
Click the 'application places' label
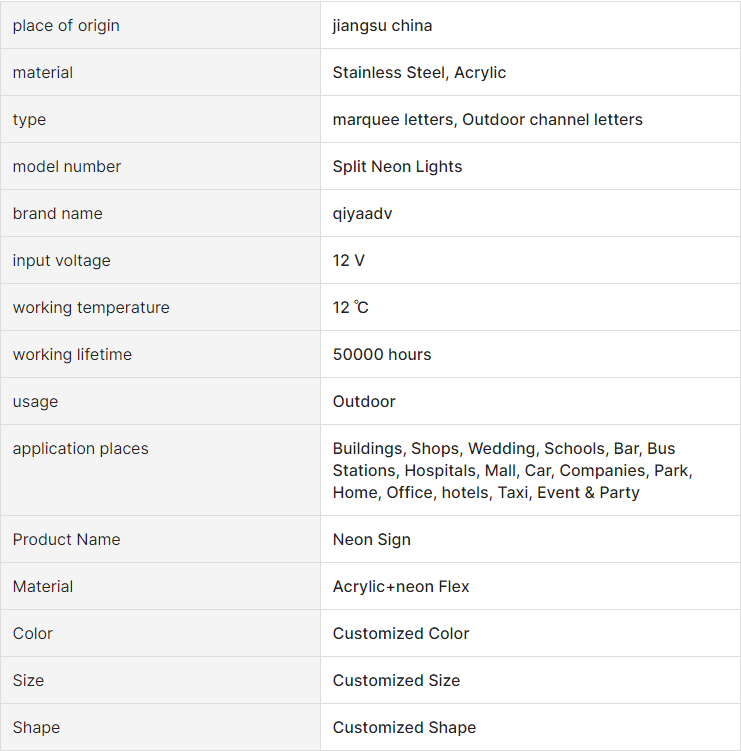80,449
